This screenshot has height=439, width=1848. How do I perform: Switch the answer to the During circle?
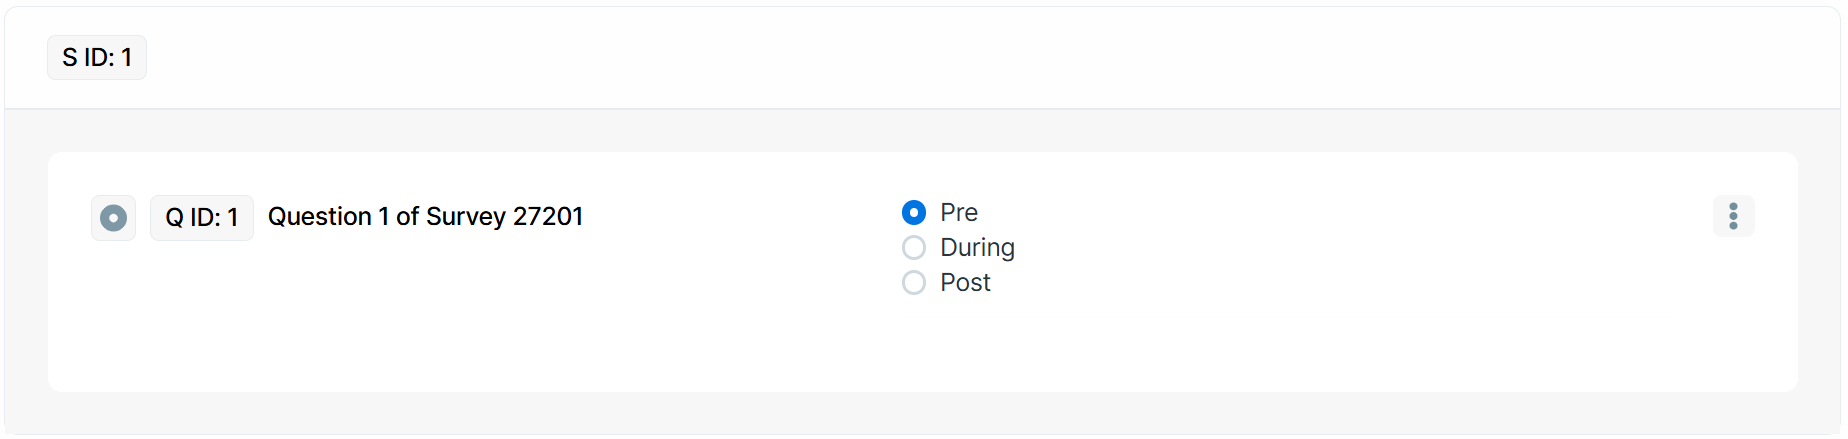(914, 248)
